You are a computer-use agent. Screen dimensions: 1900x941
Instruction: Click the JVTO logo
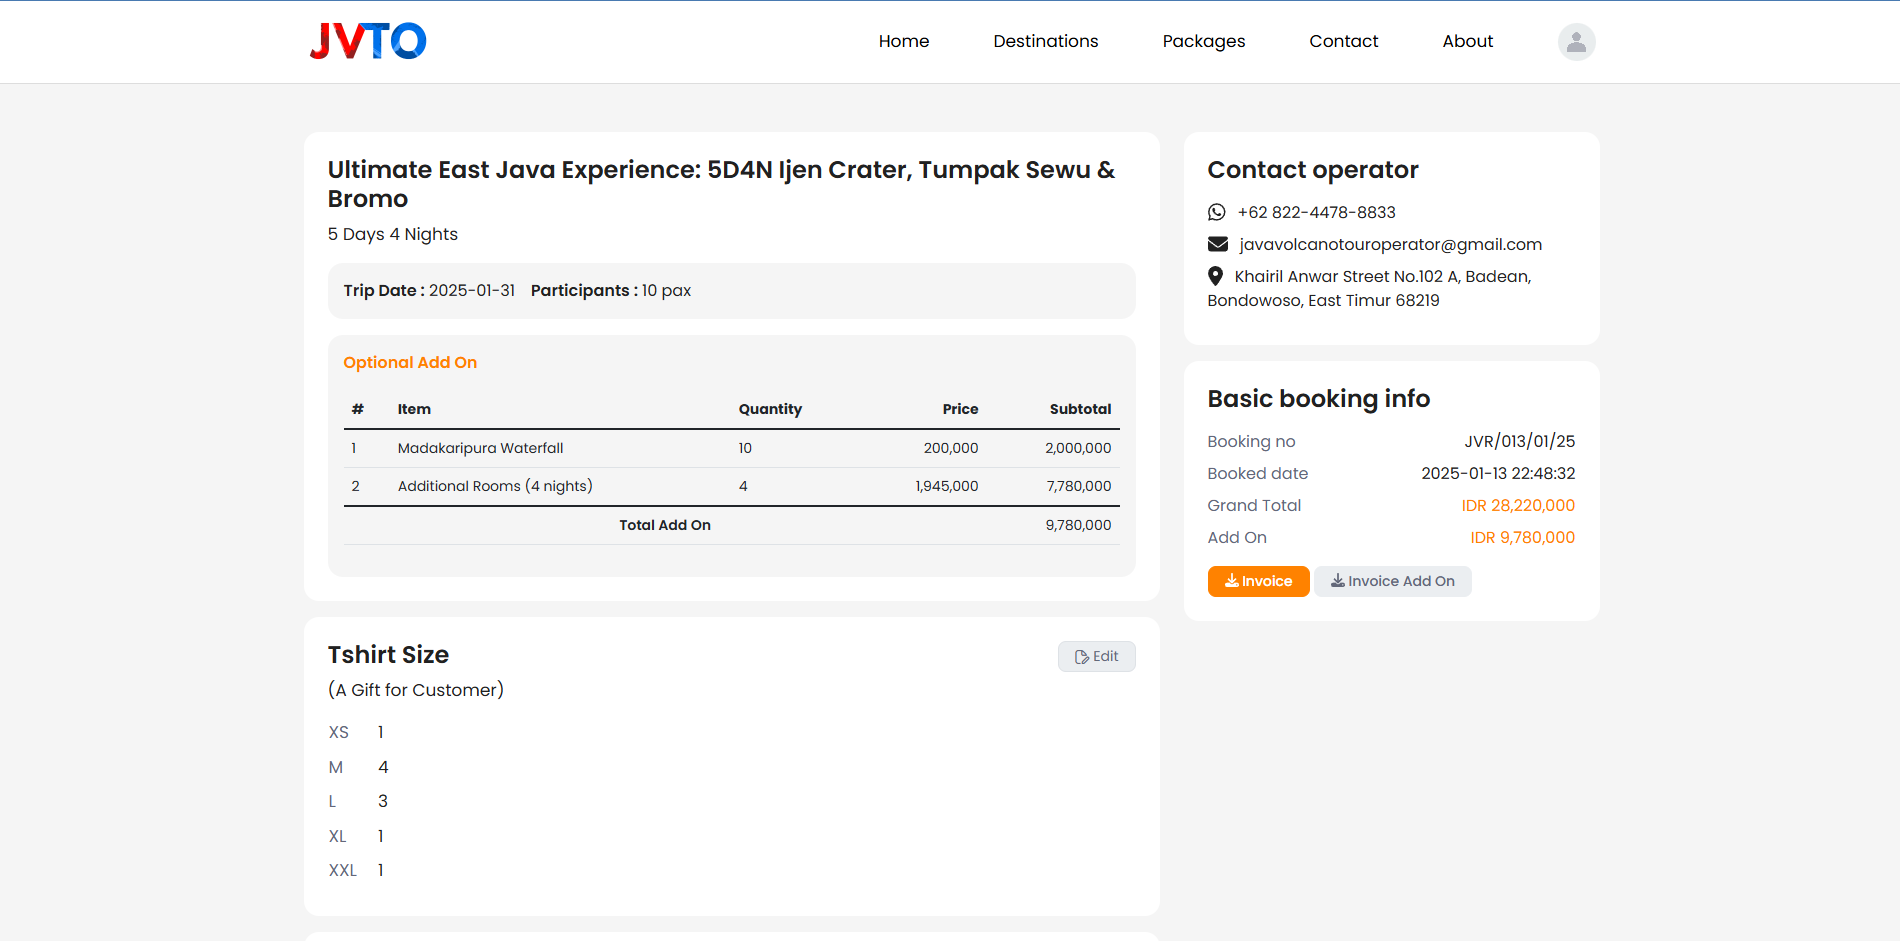point(368,41)
